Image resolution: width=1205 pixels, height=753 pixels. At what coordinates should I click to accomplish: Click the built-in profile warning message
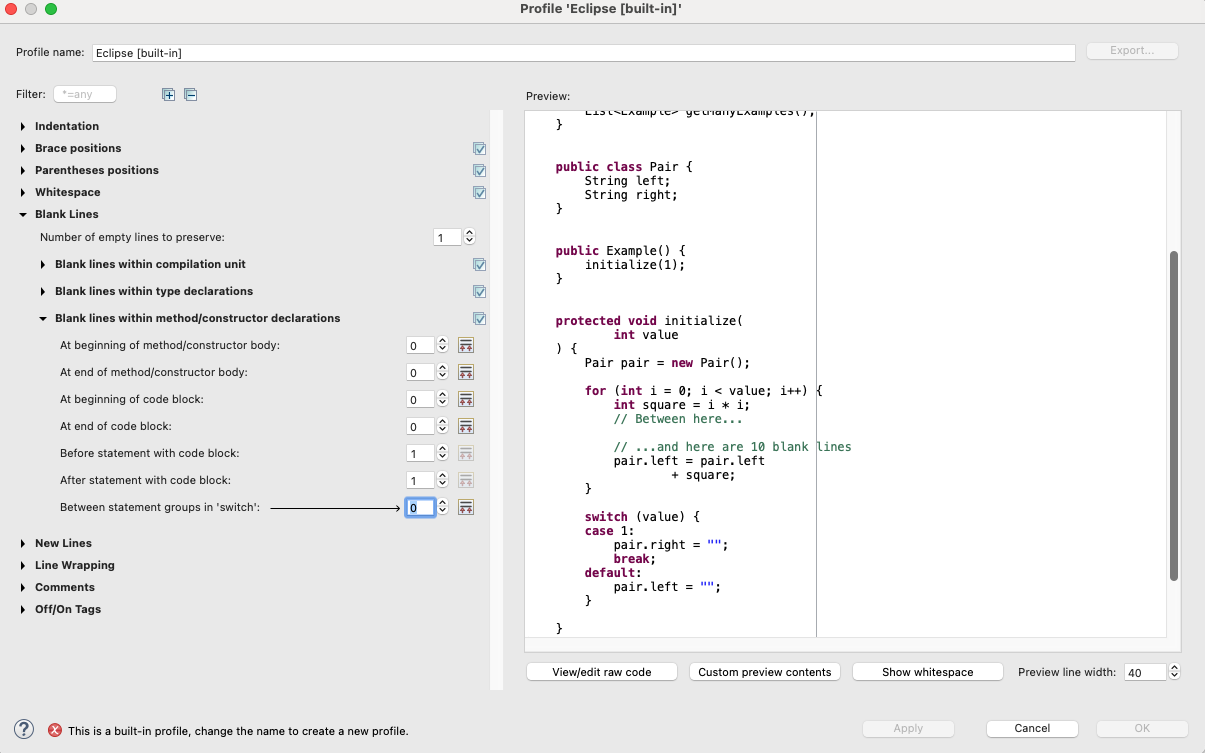coord(238,731)
